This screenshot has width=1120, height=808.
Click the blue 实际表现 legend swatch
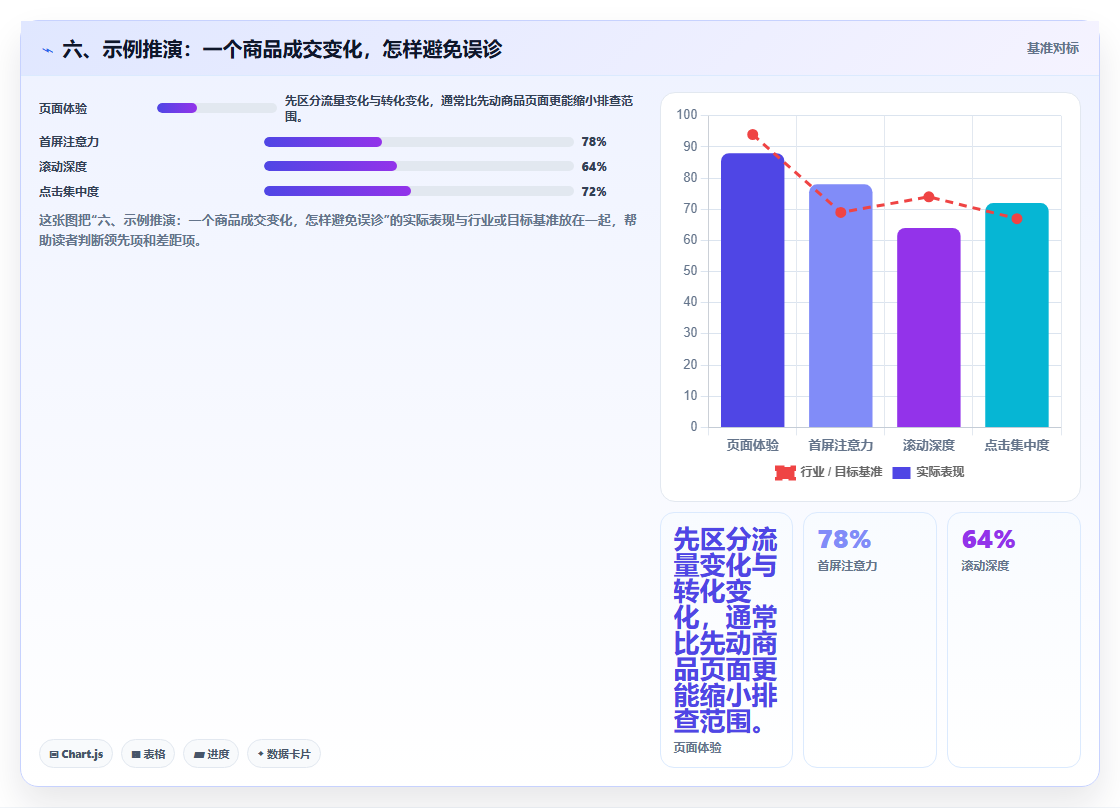tap(901, 472)
